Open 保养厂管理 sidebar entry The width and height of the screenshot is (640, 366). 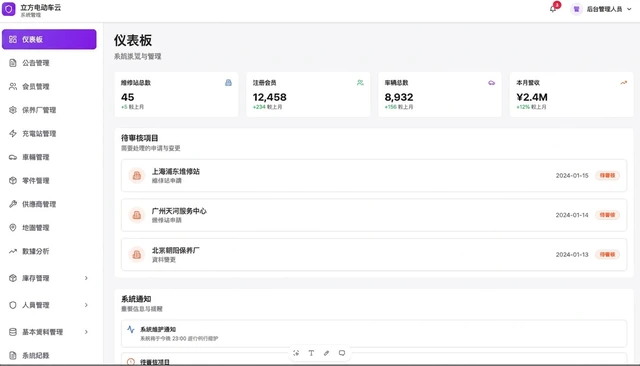tap(49, 110)
